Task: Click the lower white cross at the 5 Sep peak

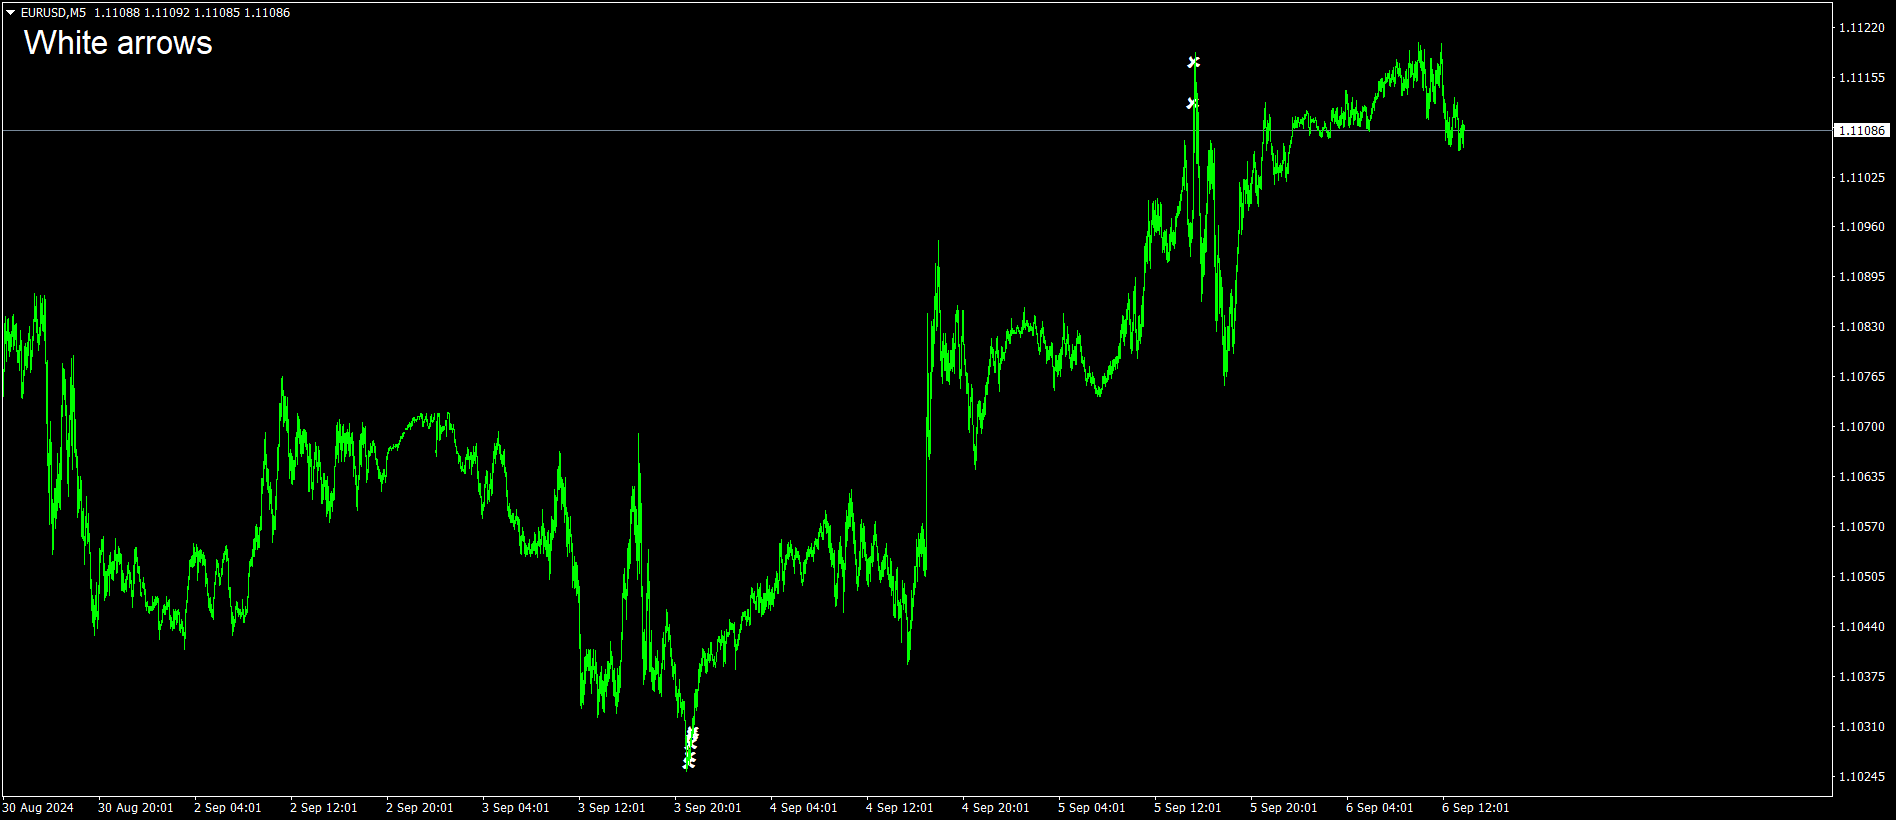Action: 1191,103
